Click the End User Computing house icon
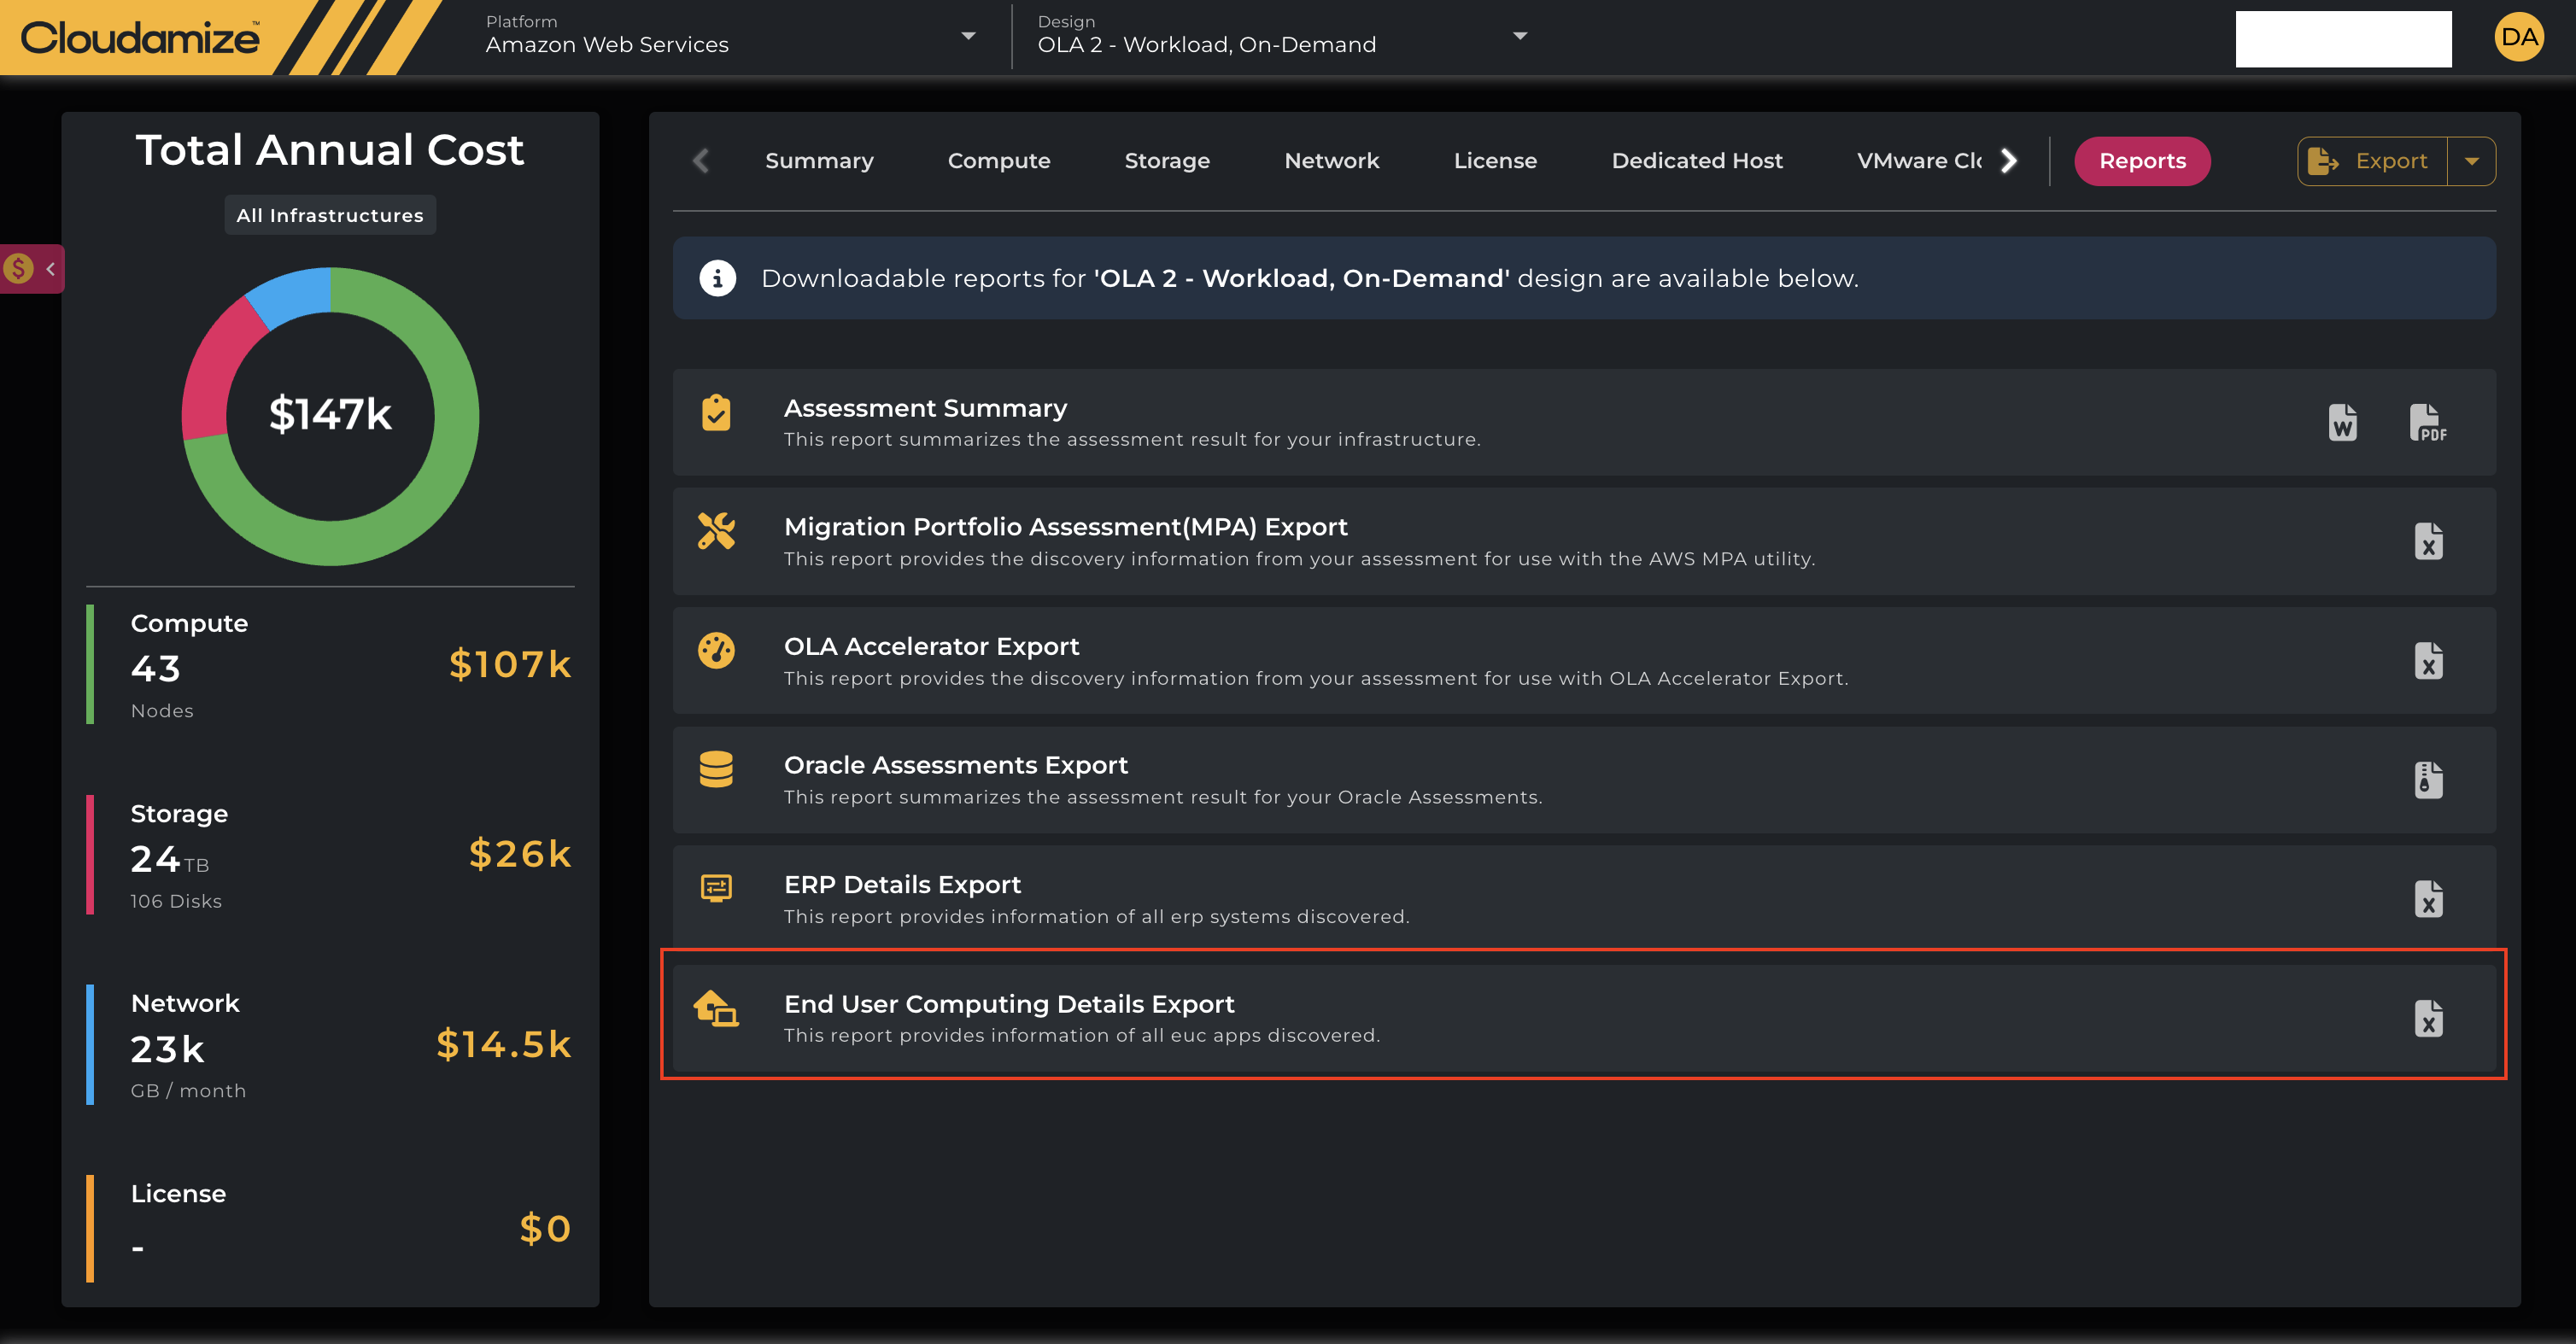Screen dimensions: 2576x1344 (x=716, y=1008)
